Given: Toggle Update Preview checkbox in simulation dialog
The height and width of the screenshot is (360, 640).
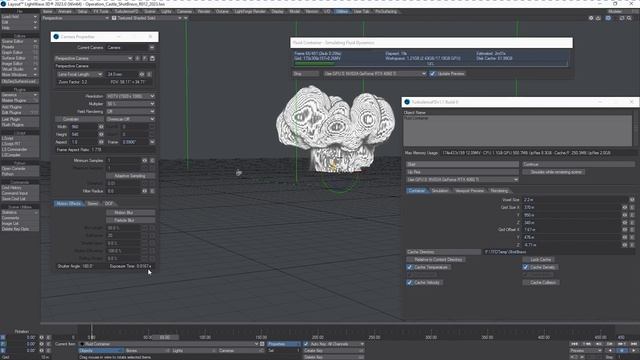Looking at the screenshot, I should click(x=432, y=74).
